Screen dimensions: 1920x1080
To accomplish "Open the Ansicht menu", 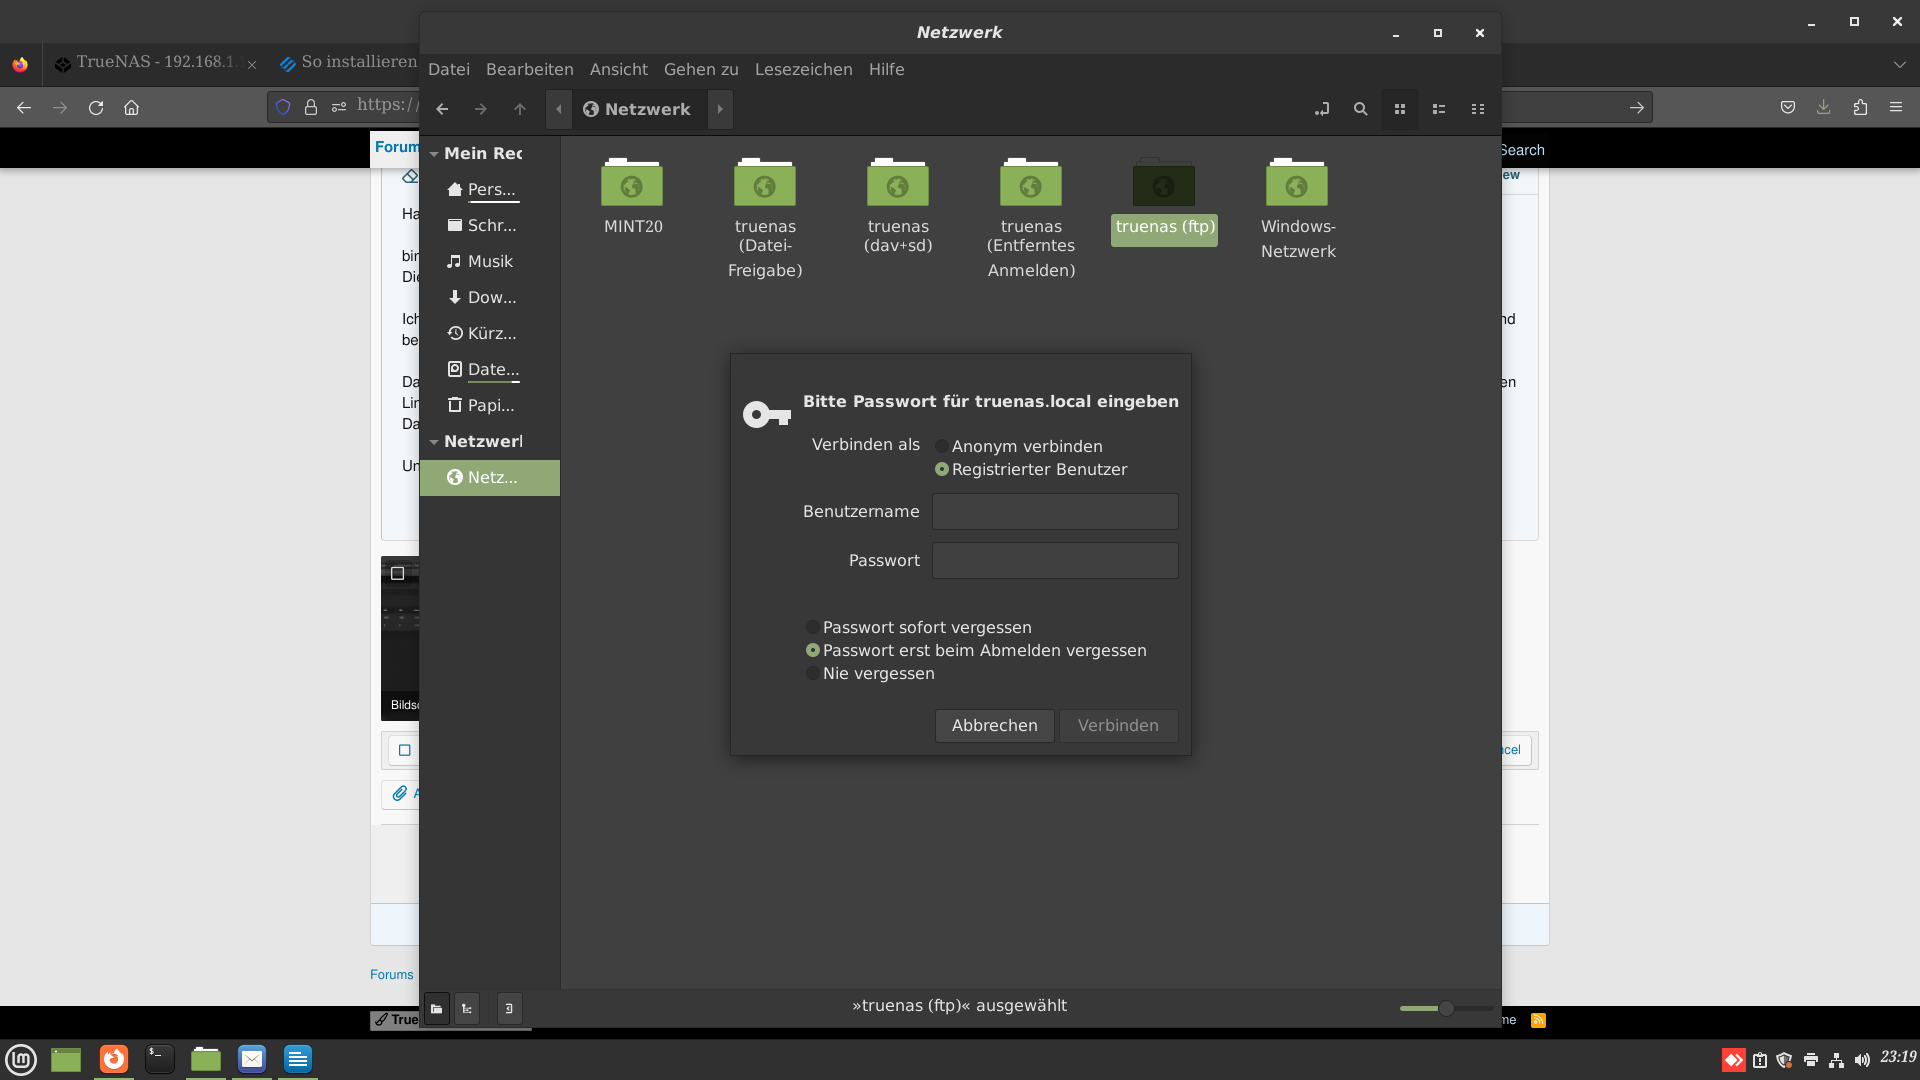I will pyautogui.click(x=619, y=69).
